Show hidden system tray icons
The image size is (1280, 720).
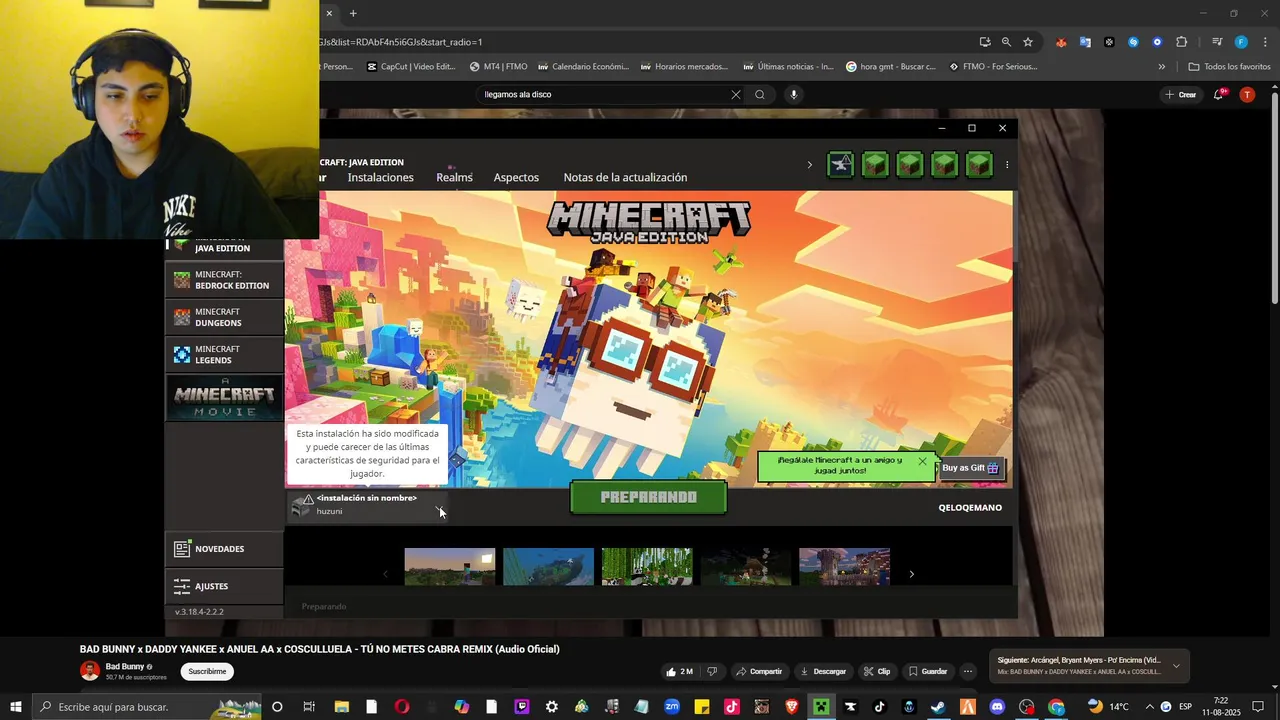pos(1149,707)
